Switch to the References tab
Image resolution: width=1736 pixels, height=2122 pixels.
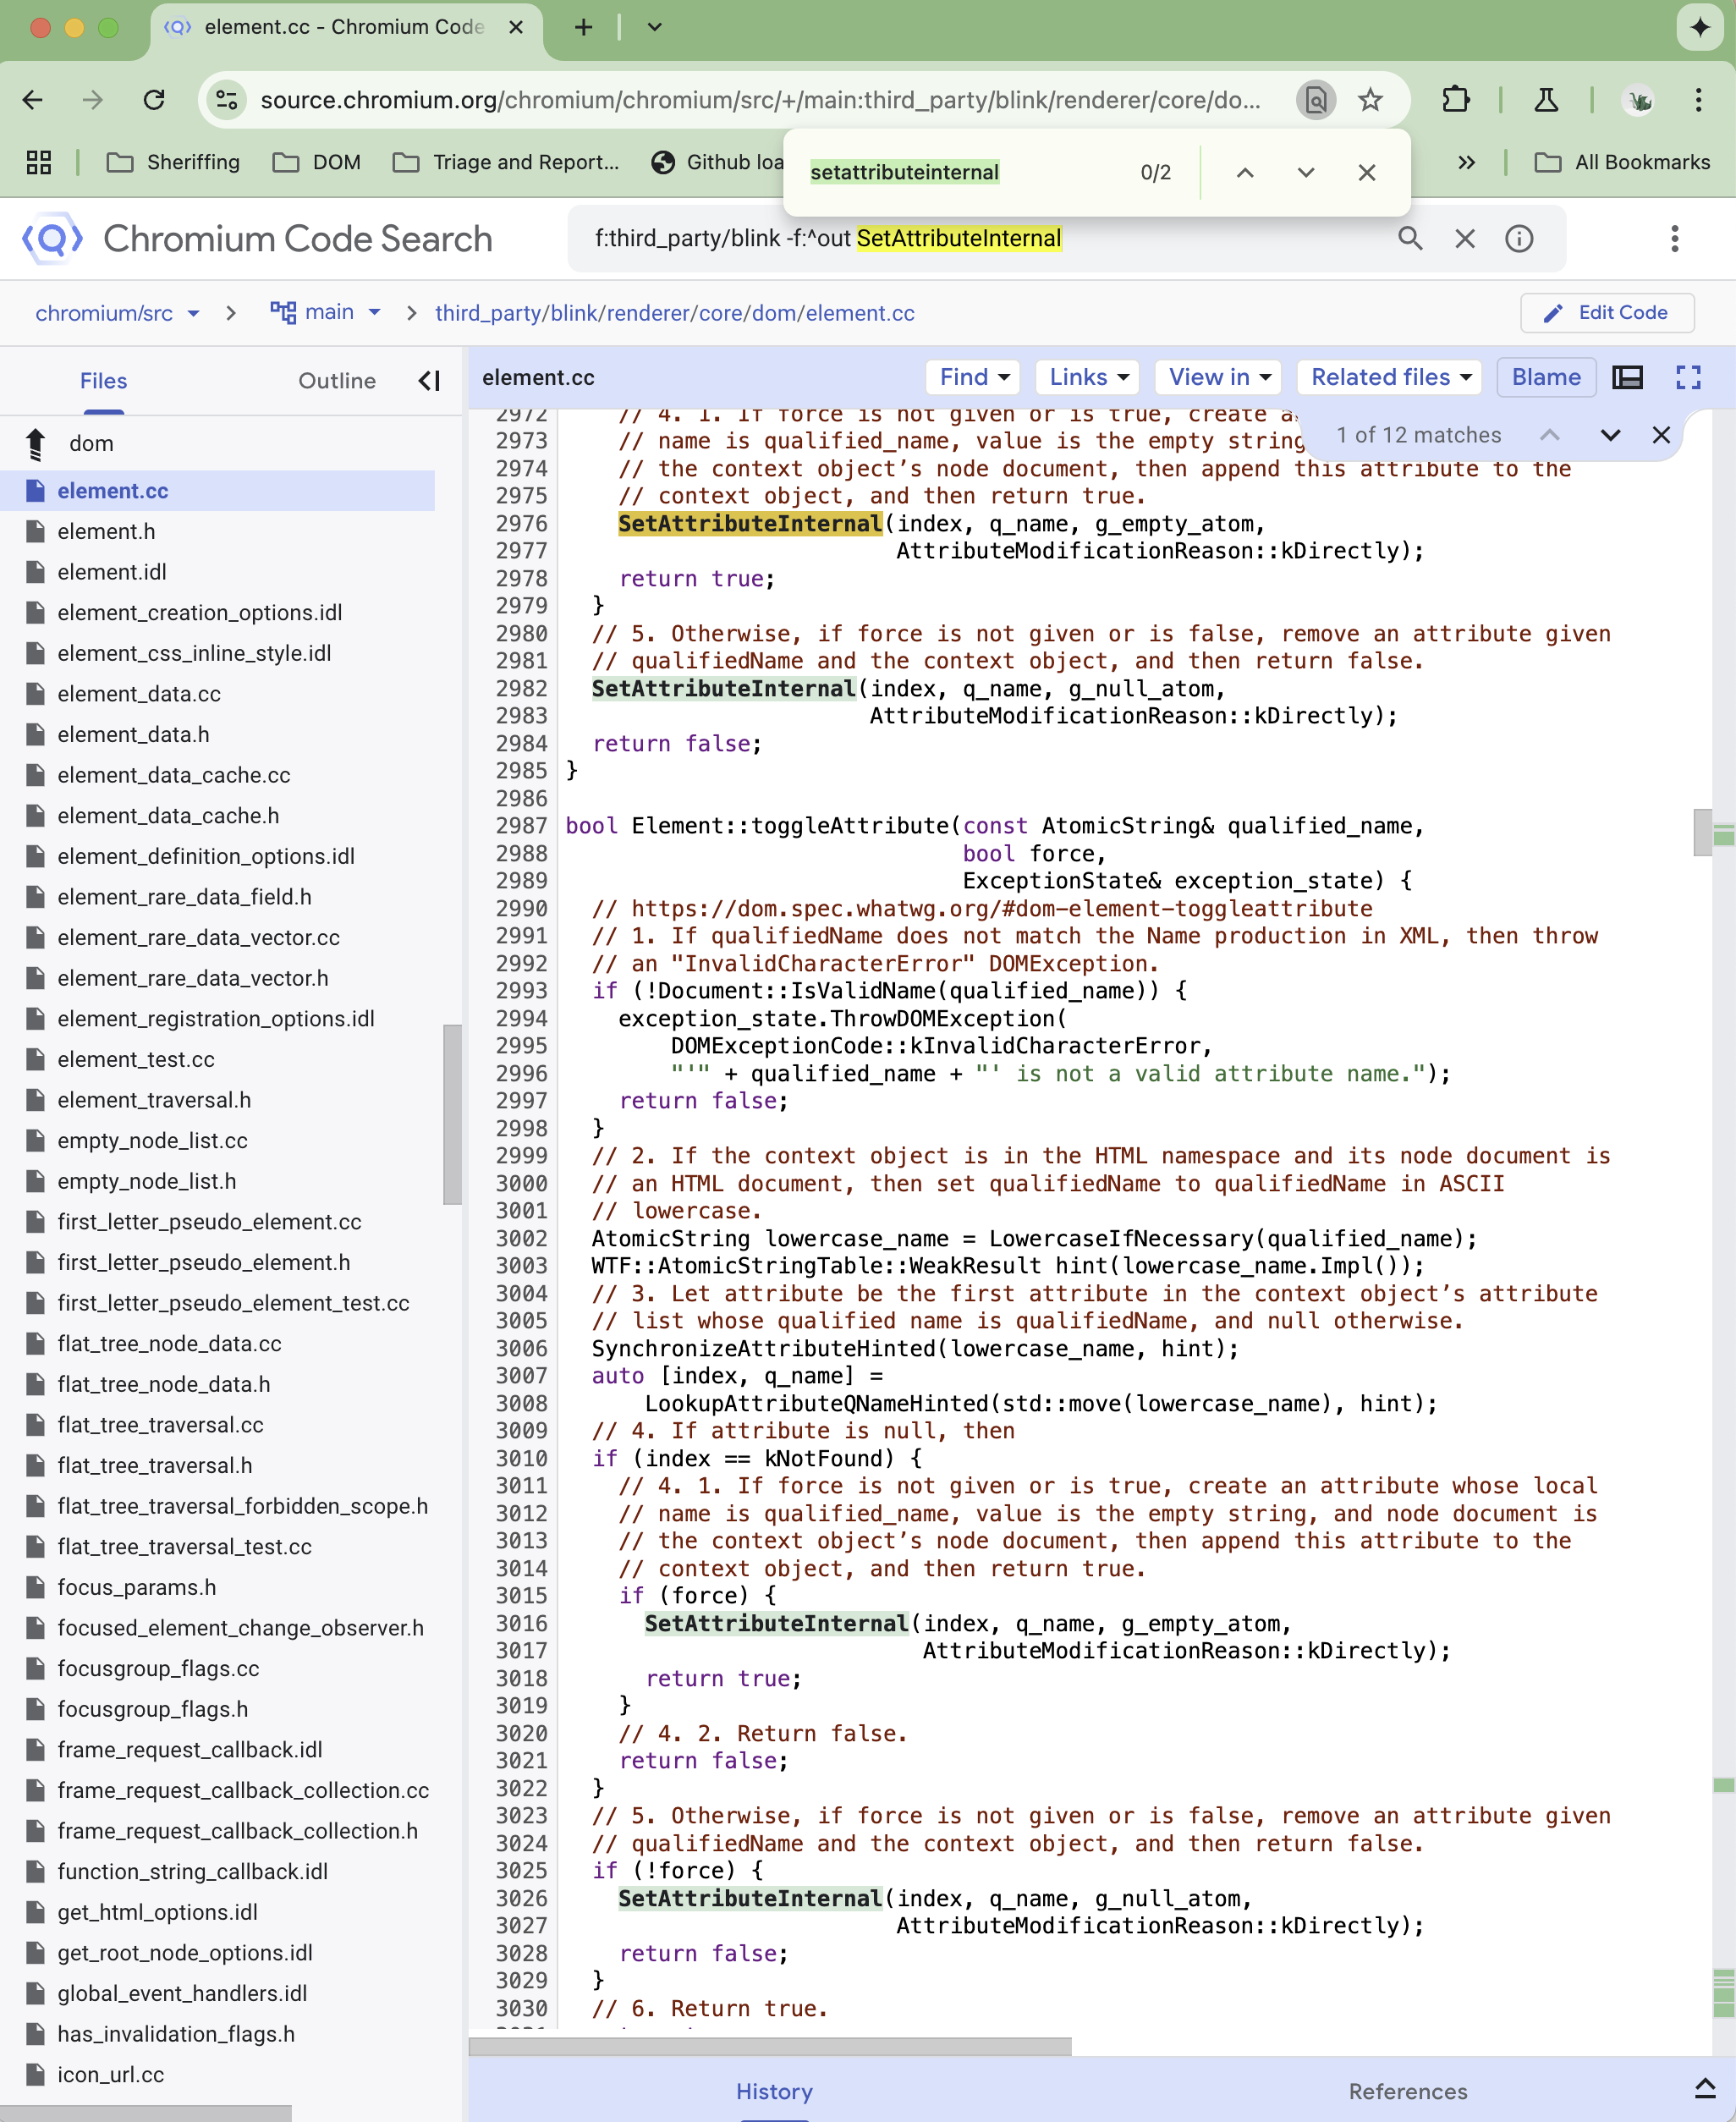[x=1407, y=2090]
